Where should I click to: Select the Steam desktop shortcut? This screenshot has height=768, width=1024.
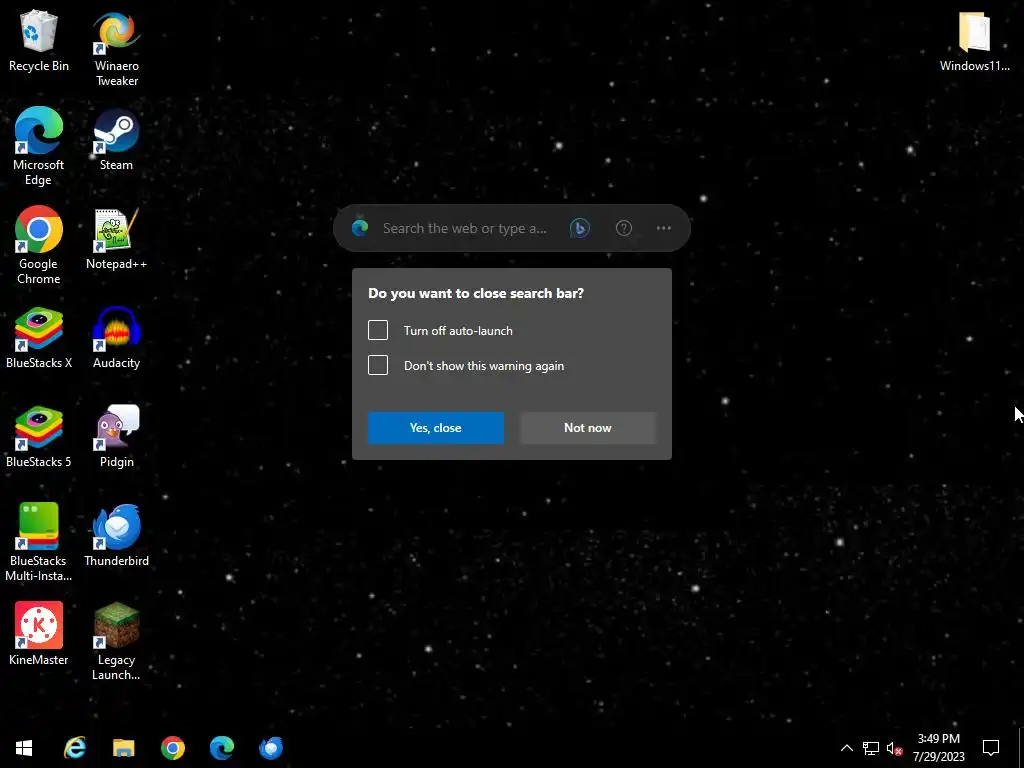(x=116, y=140)
